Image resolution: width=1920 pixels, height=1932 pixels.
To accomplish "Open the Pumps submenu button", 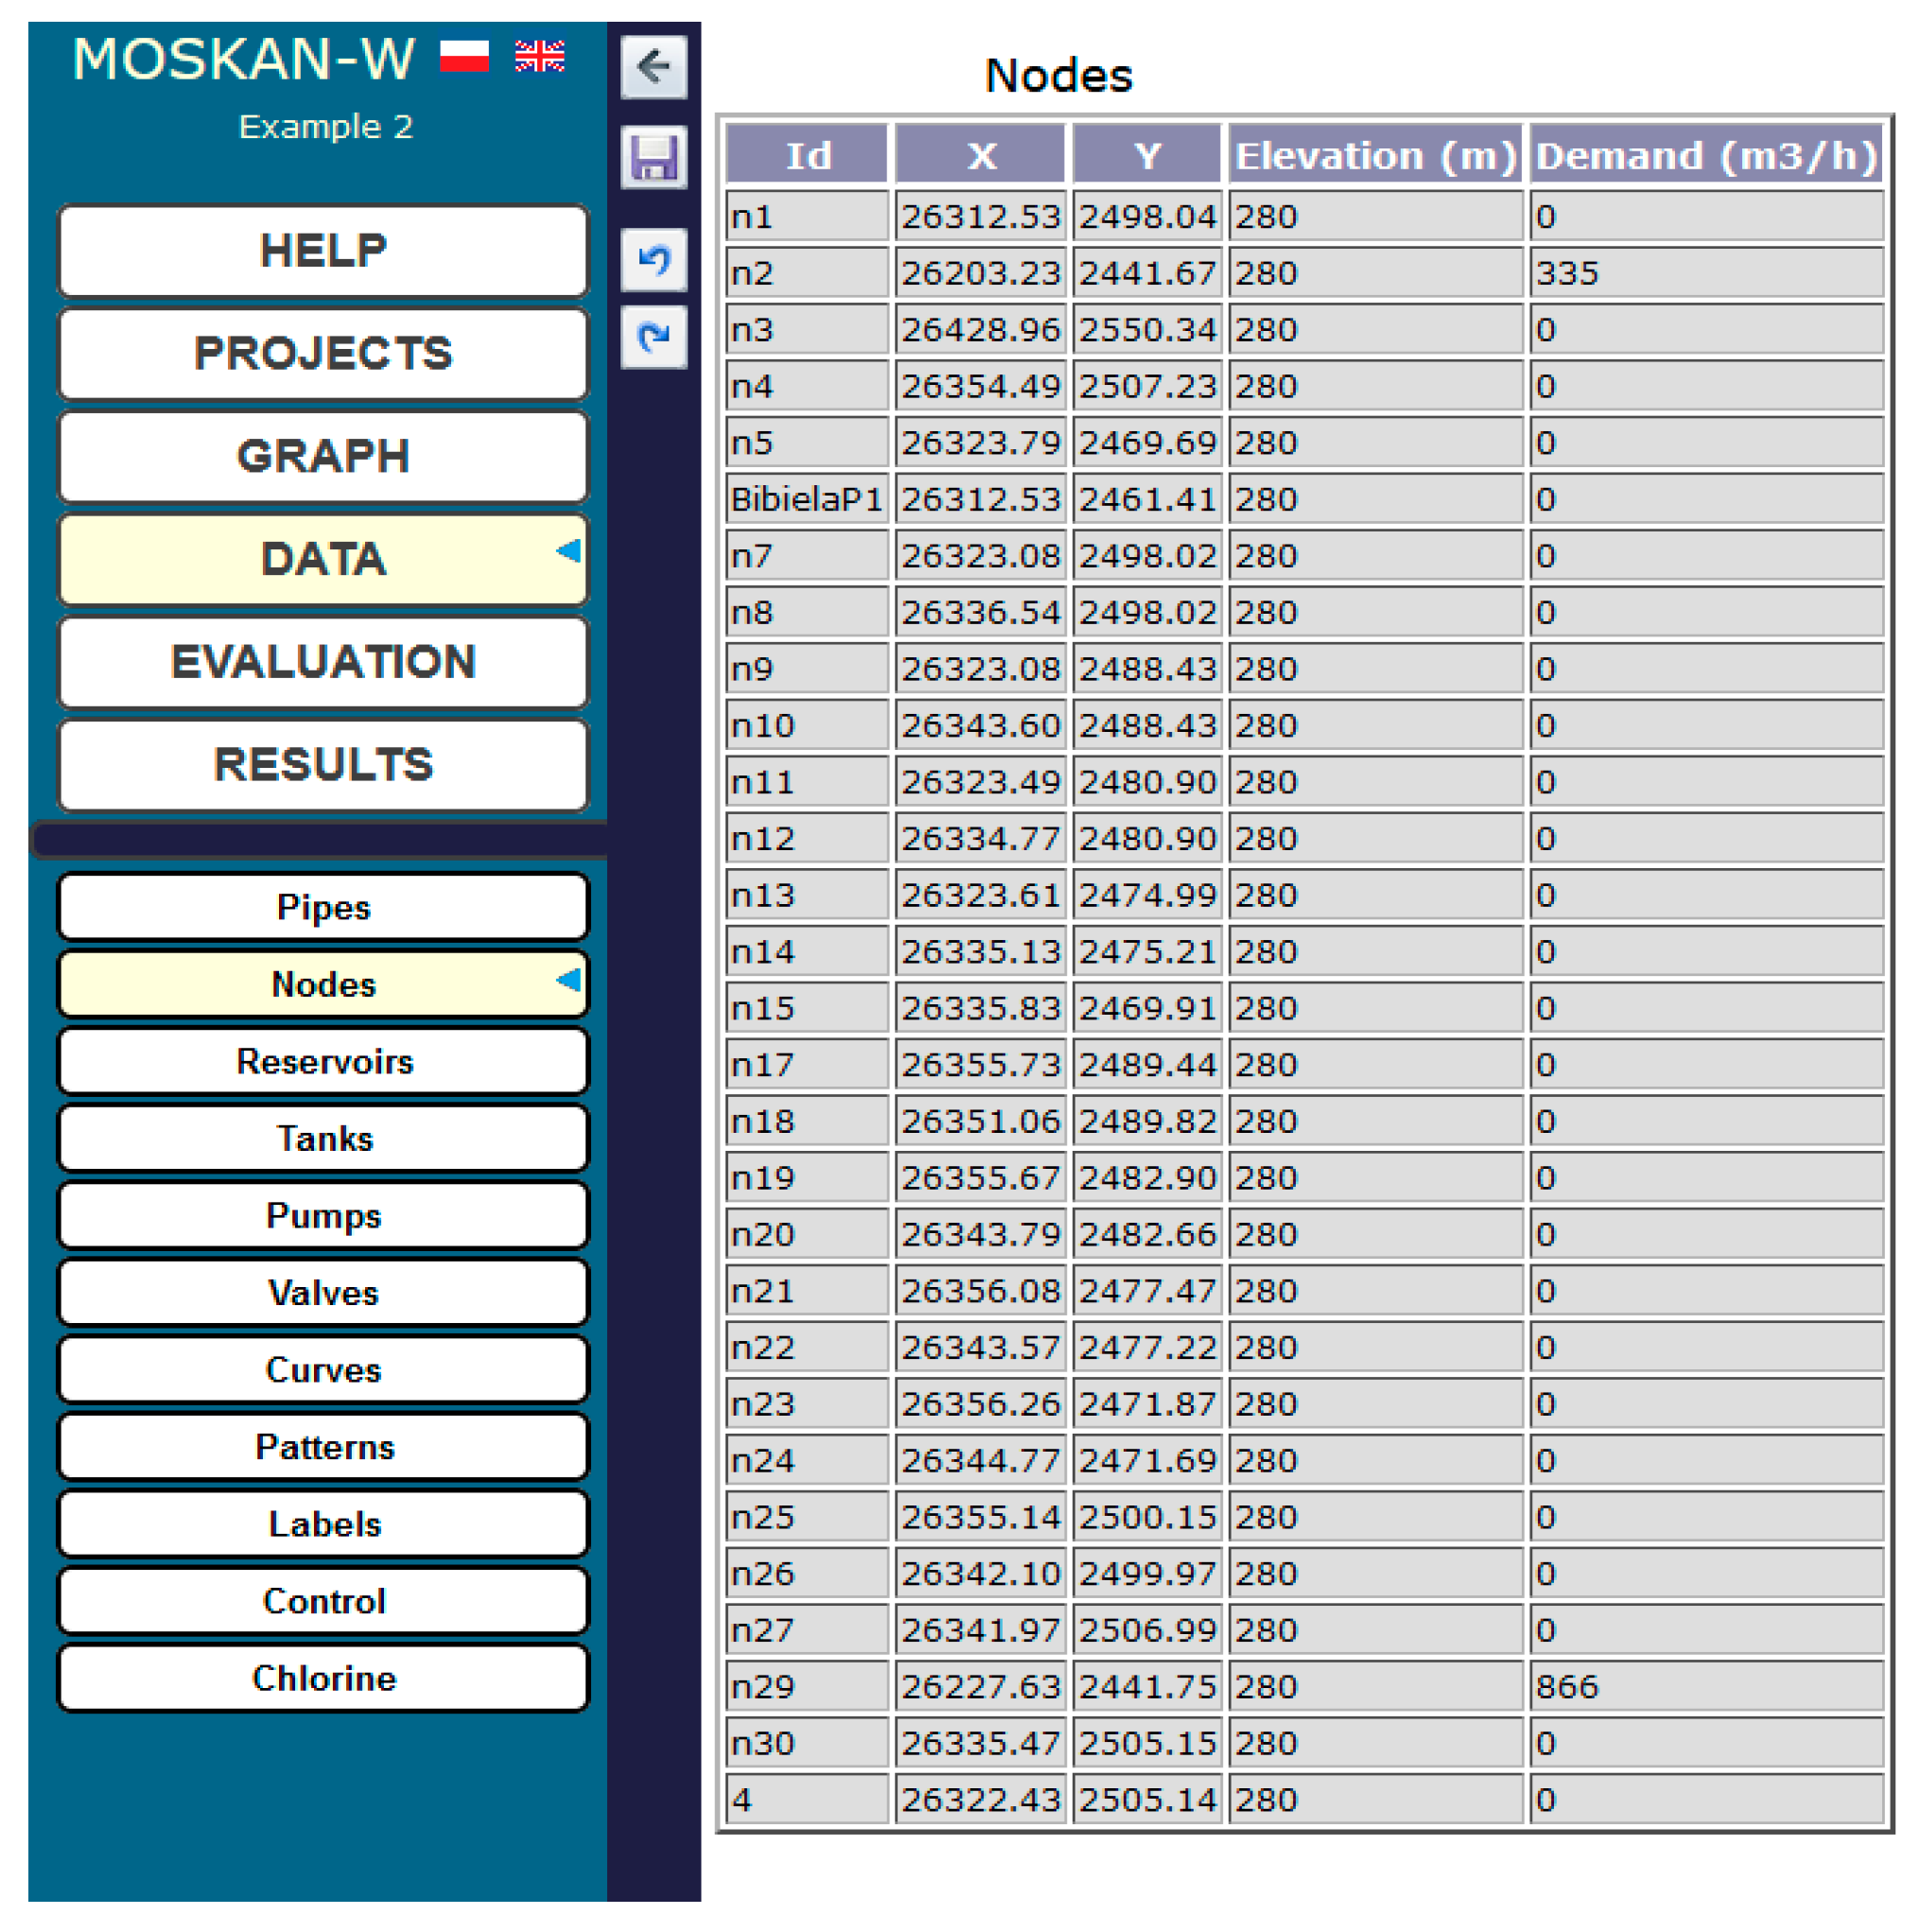I will click(x=323, y=1215).
